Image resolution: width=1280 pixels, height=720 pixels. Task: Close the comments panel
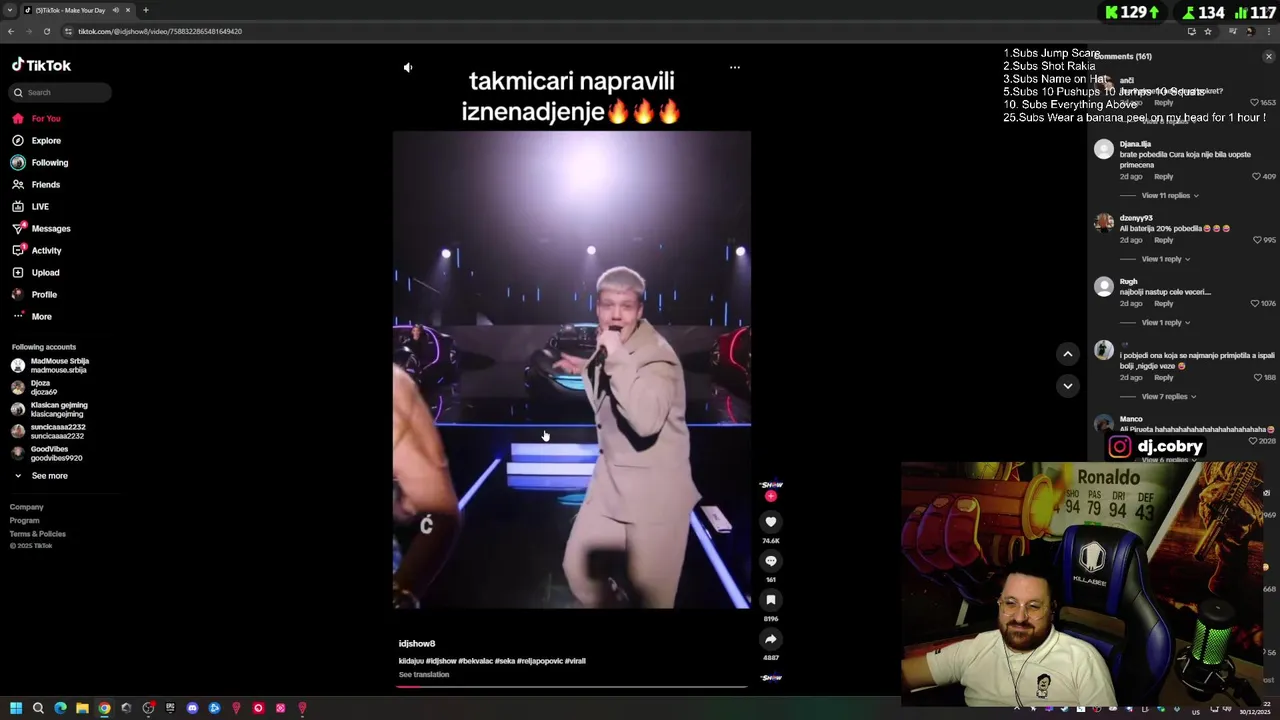point(1269,57)
